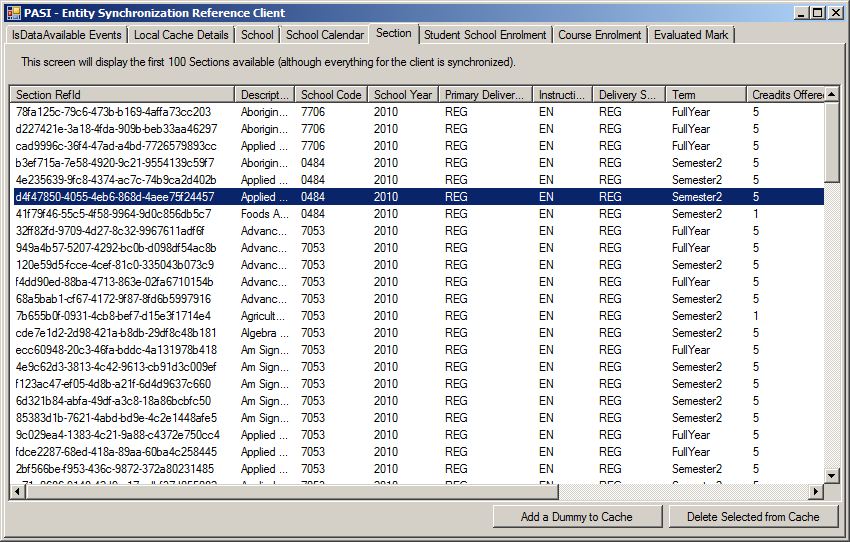Open the Local Cache Details tab
The width and height of the screenshot is (850, 542).
coord(181,35)
